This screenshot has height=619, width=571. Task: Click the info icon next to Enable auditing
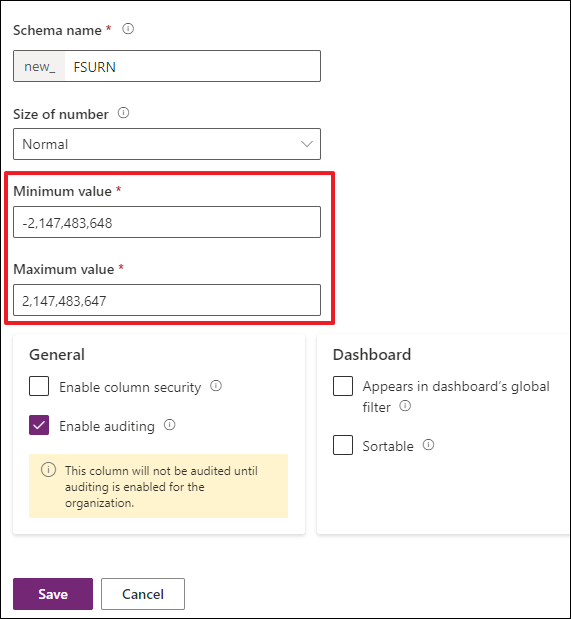click(x=169, y=425)
